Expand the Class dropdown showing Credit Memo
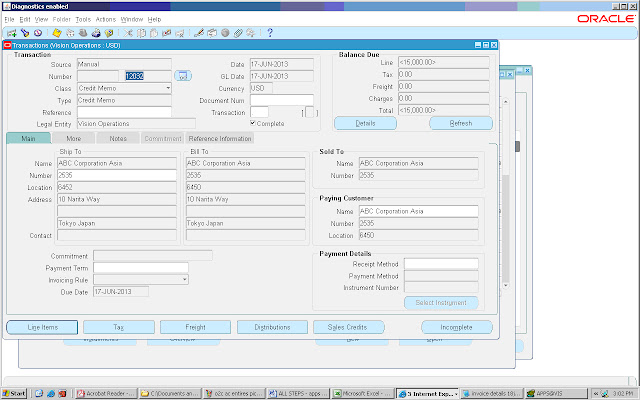The image size is (640, 400). (168, 88)
